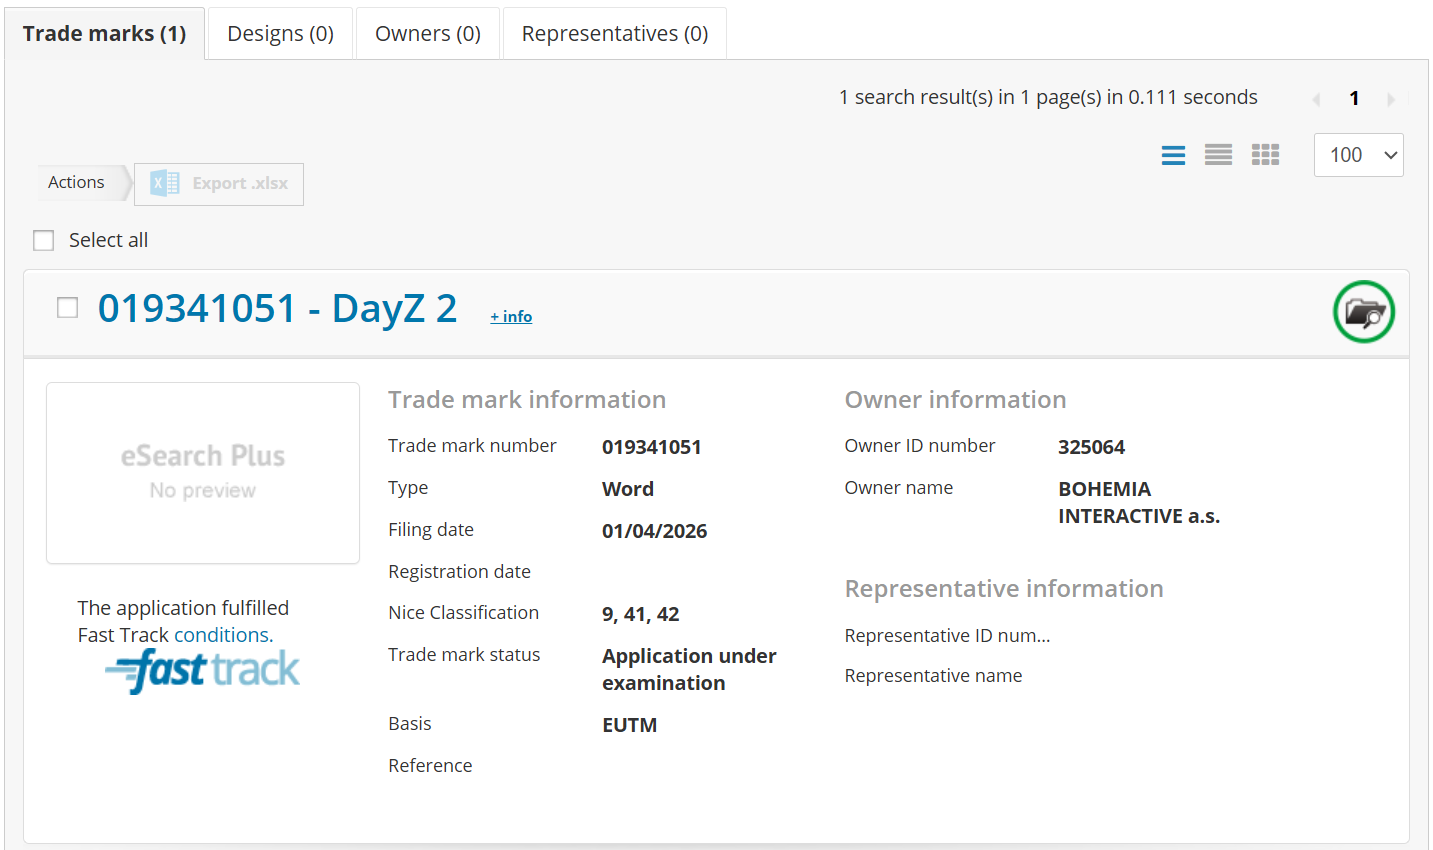Expand the + info details link
The height and width of the screenshot is (850, 1433).
point(511,317)
